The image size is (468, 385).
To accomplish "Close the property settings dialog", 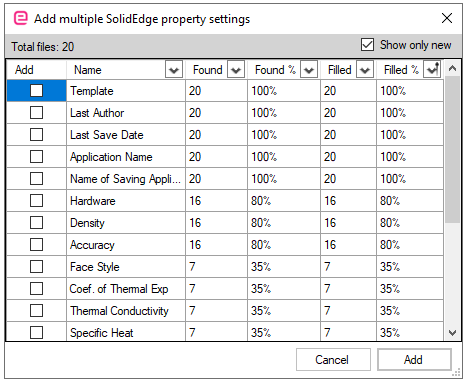I will pyautogui.click(x=447, y=18).
